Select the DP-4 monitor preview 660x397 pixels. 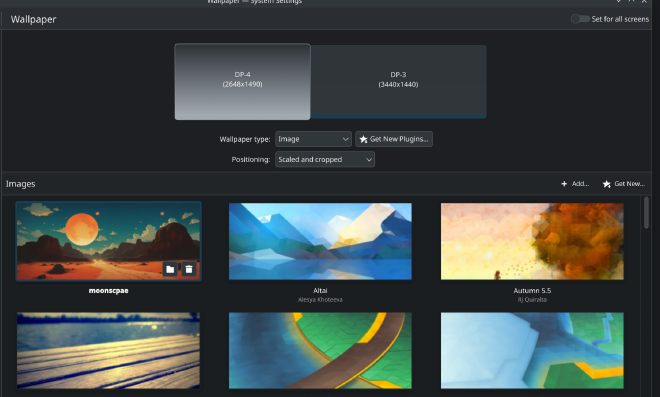(242, 82)
